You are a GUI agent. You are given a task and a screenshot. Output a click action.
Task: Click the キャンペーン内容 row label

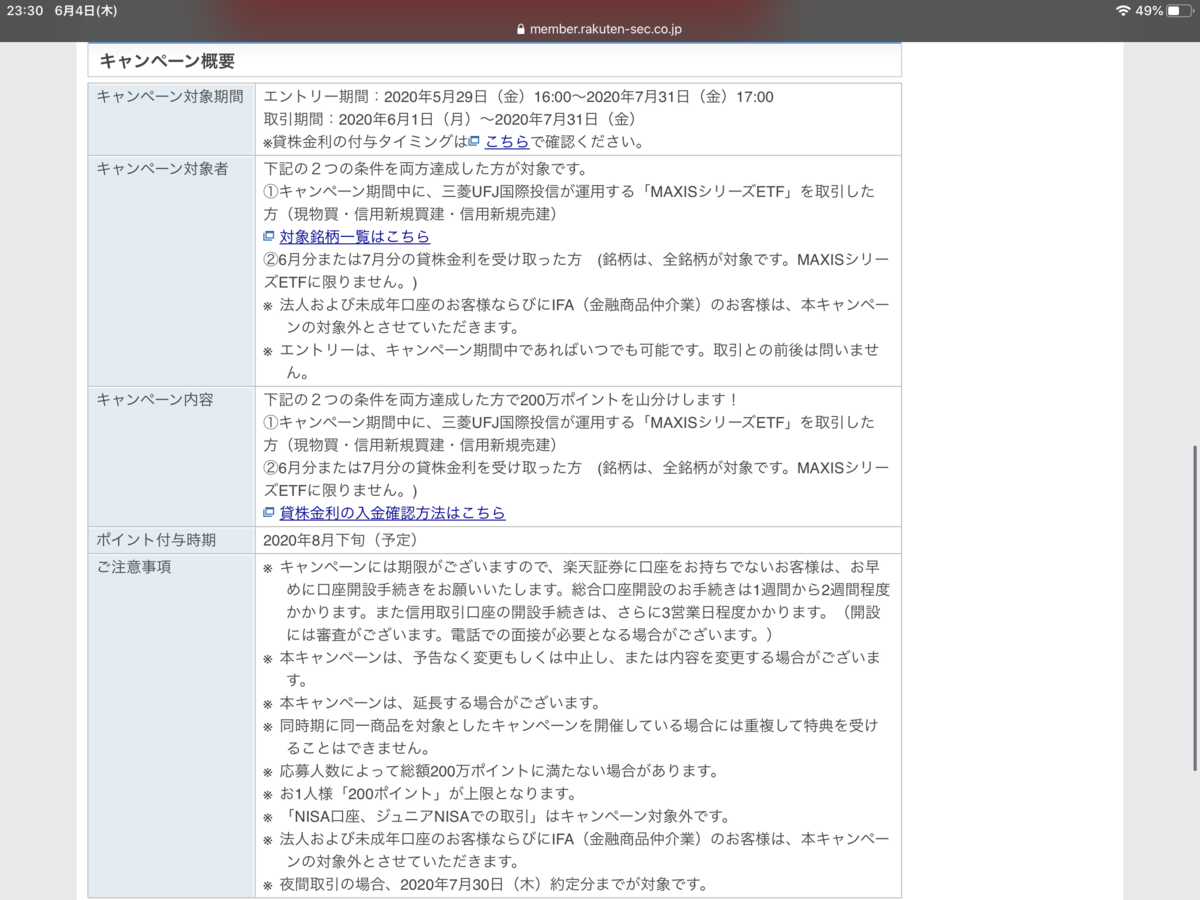click(x=155, y=398)
